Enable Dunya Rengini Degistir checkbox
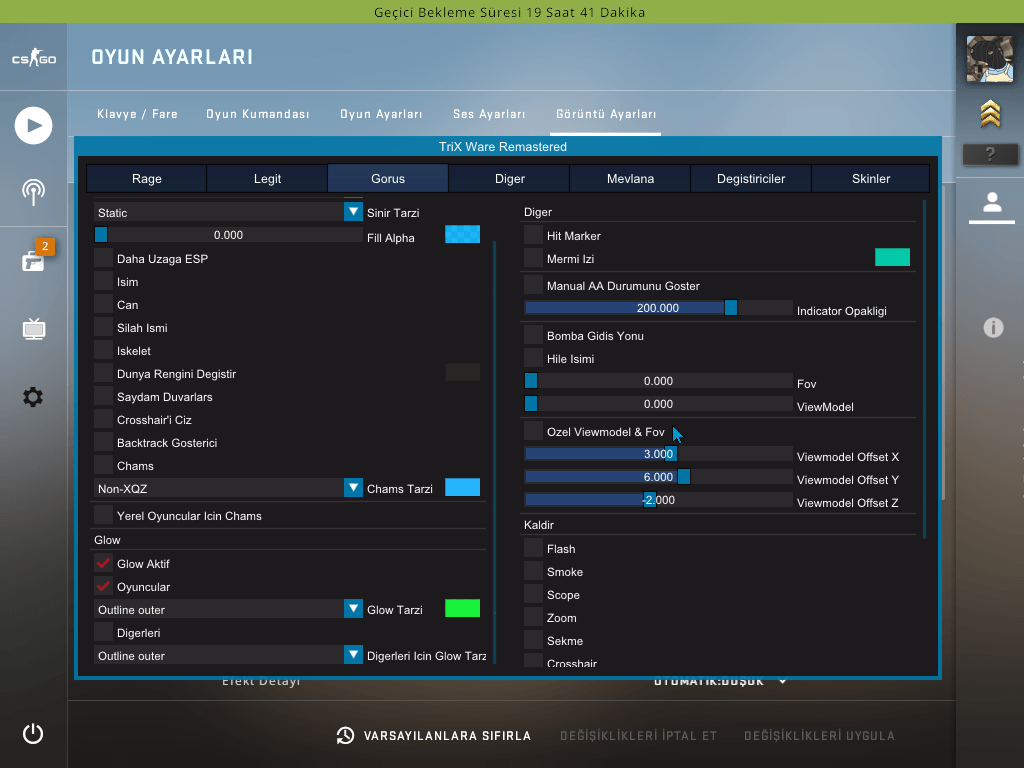Image resolution: width=1024 pixels, height=768 pixels. tap(103, 374)
